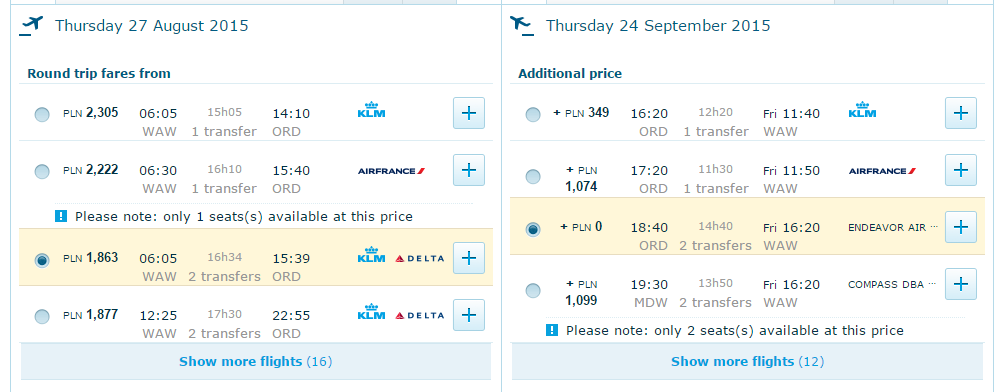Select the PLN 2,305 outbound fare
1004x392 pixels.
[42, 115]
